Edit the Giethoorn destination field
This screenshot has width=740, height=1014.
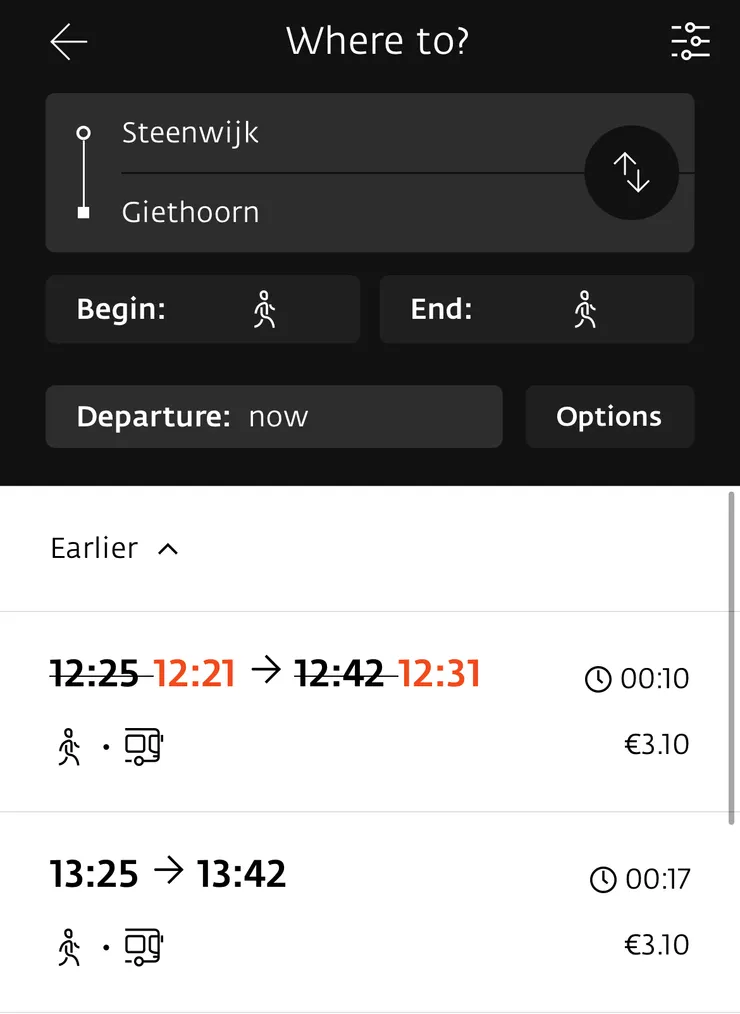click(340, 212)
